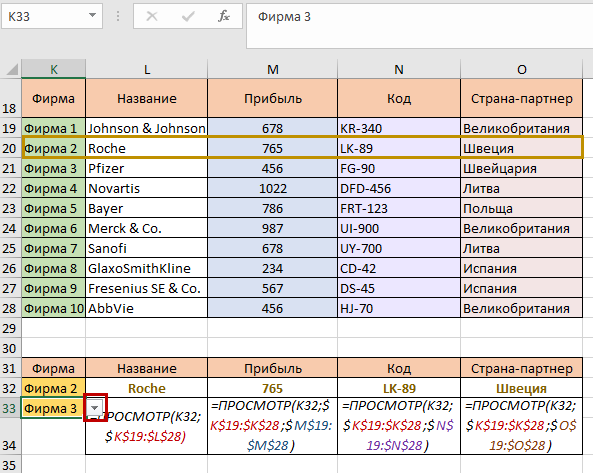Click the Roche cell in row 20

(147, 148)
